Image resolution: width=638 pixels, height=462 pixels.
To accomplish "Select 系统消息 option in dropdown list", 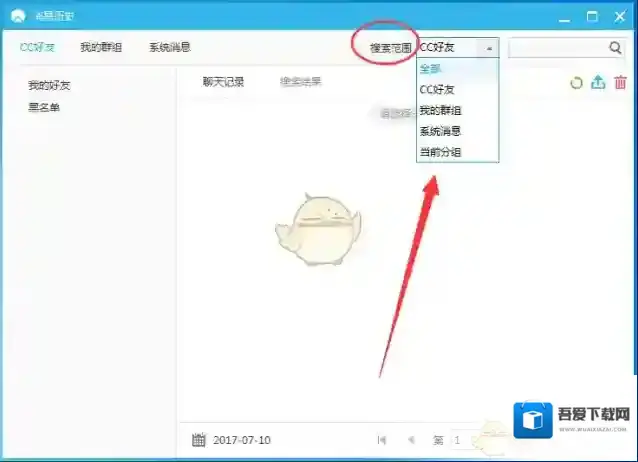I will (457, 131).
